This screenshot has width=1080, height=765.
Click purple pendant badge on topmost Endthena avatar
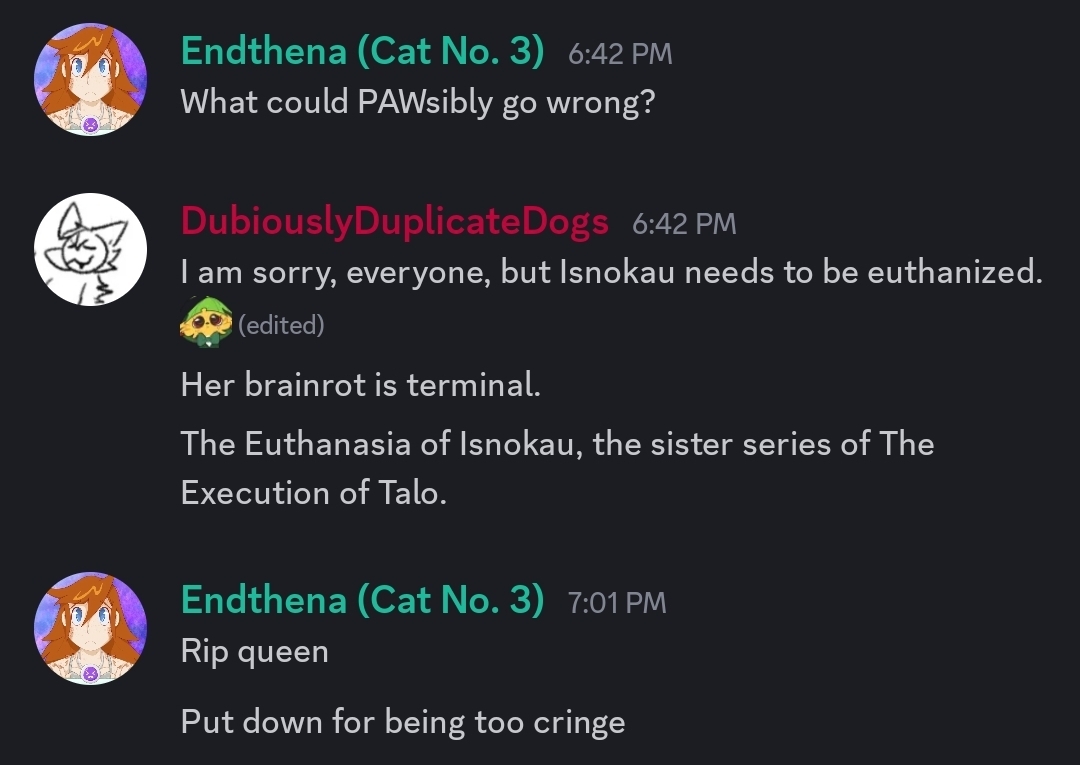pyautogui.click(x=90, y=125)
